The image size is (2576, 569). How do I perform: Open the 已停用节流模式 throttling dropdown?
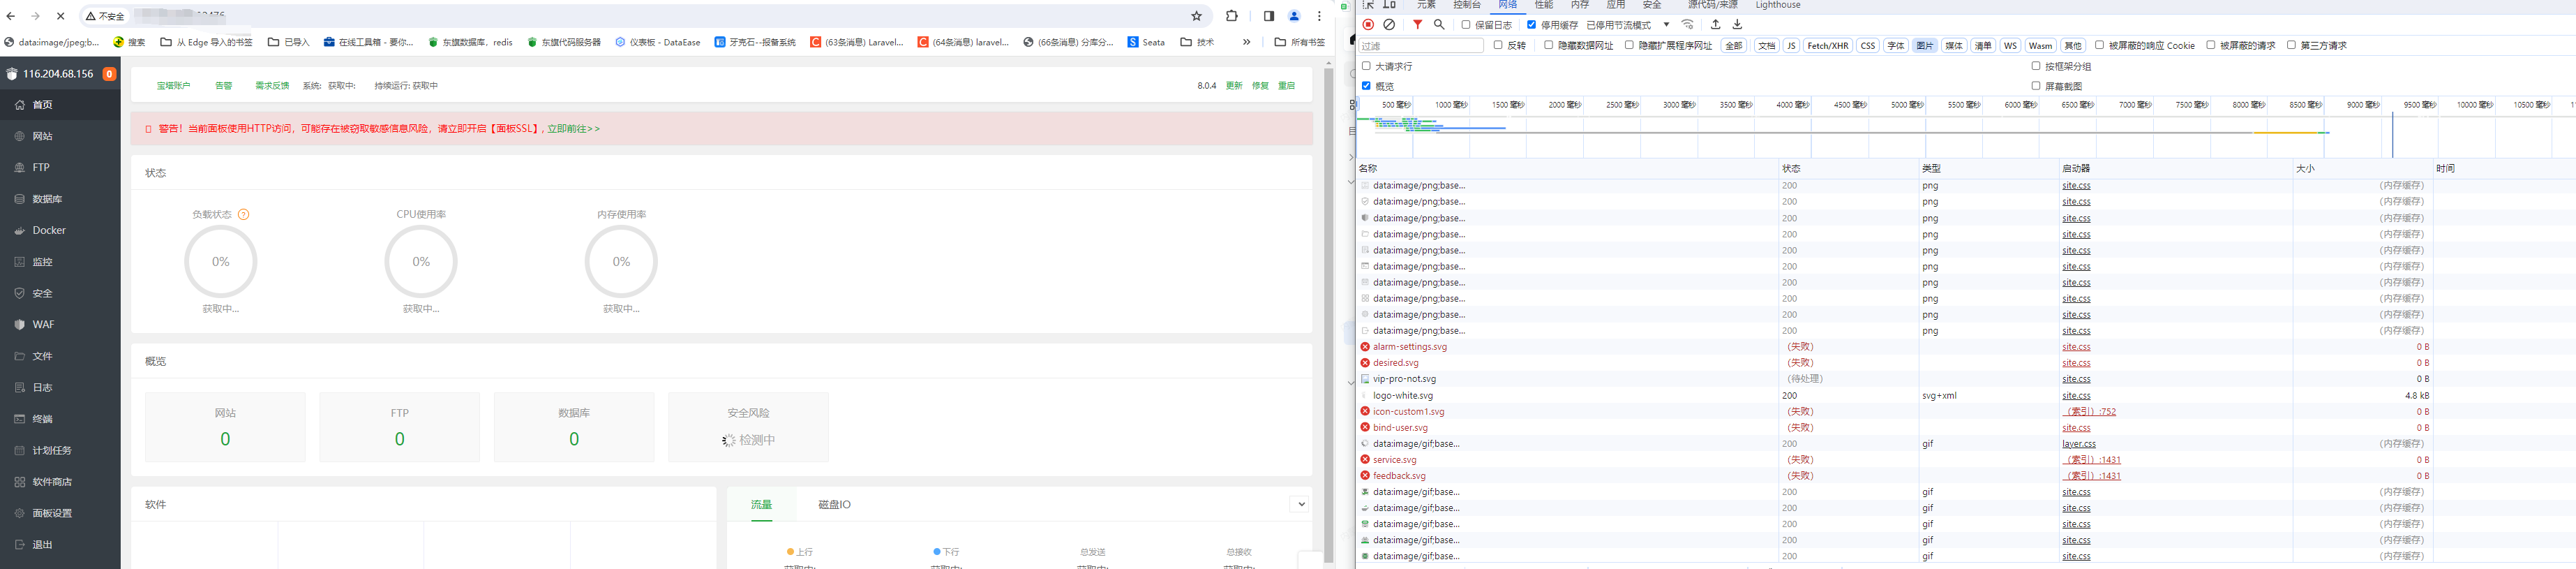pos(1628,25)
